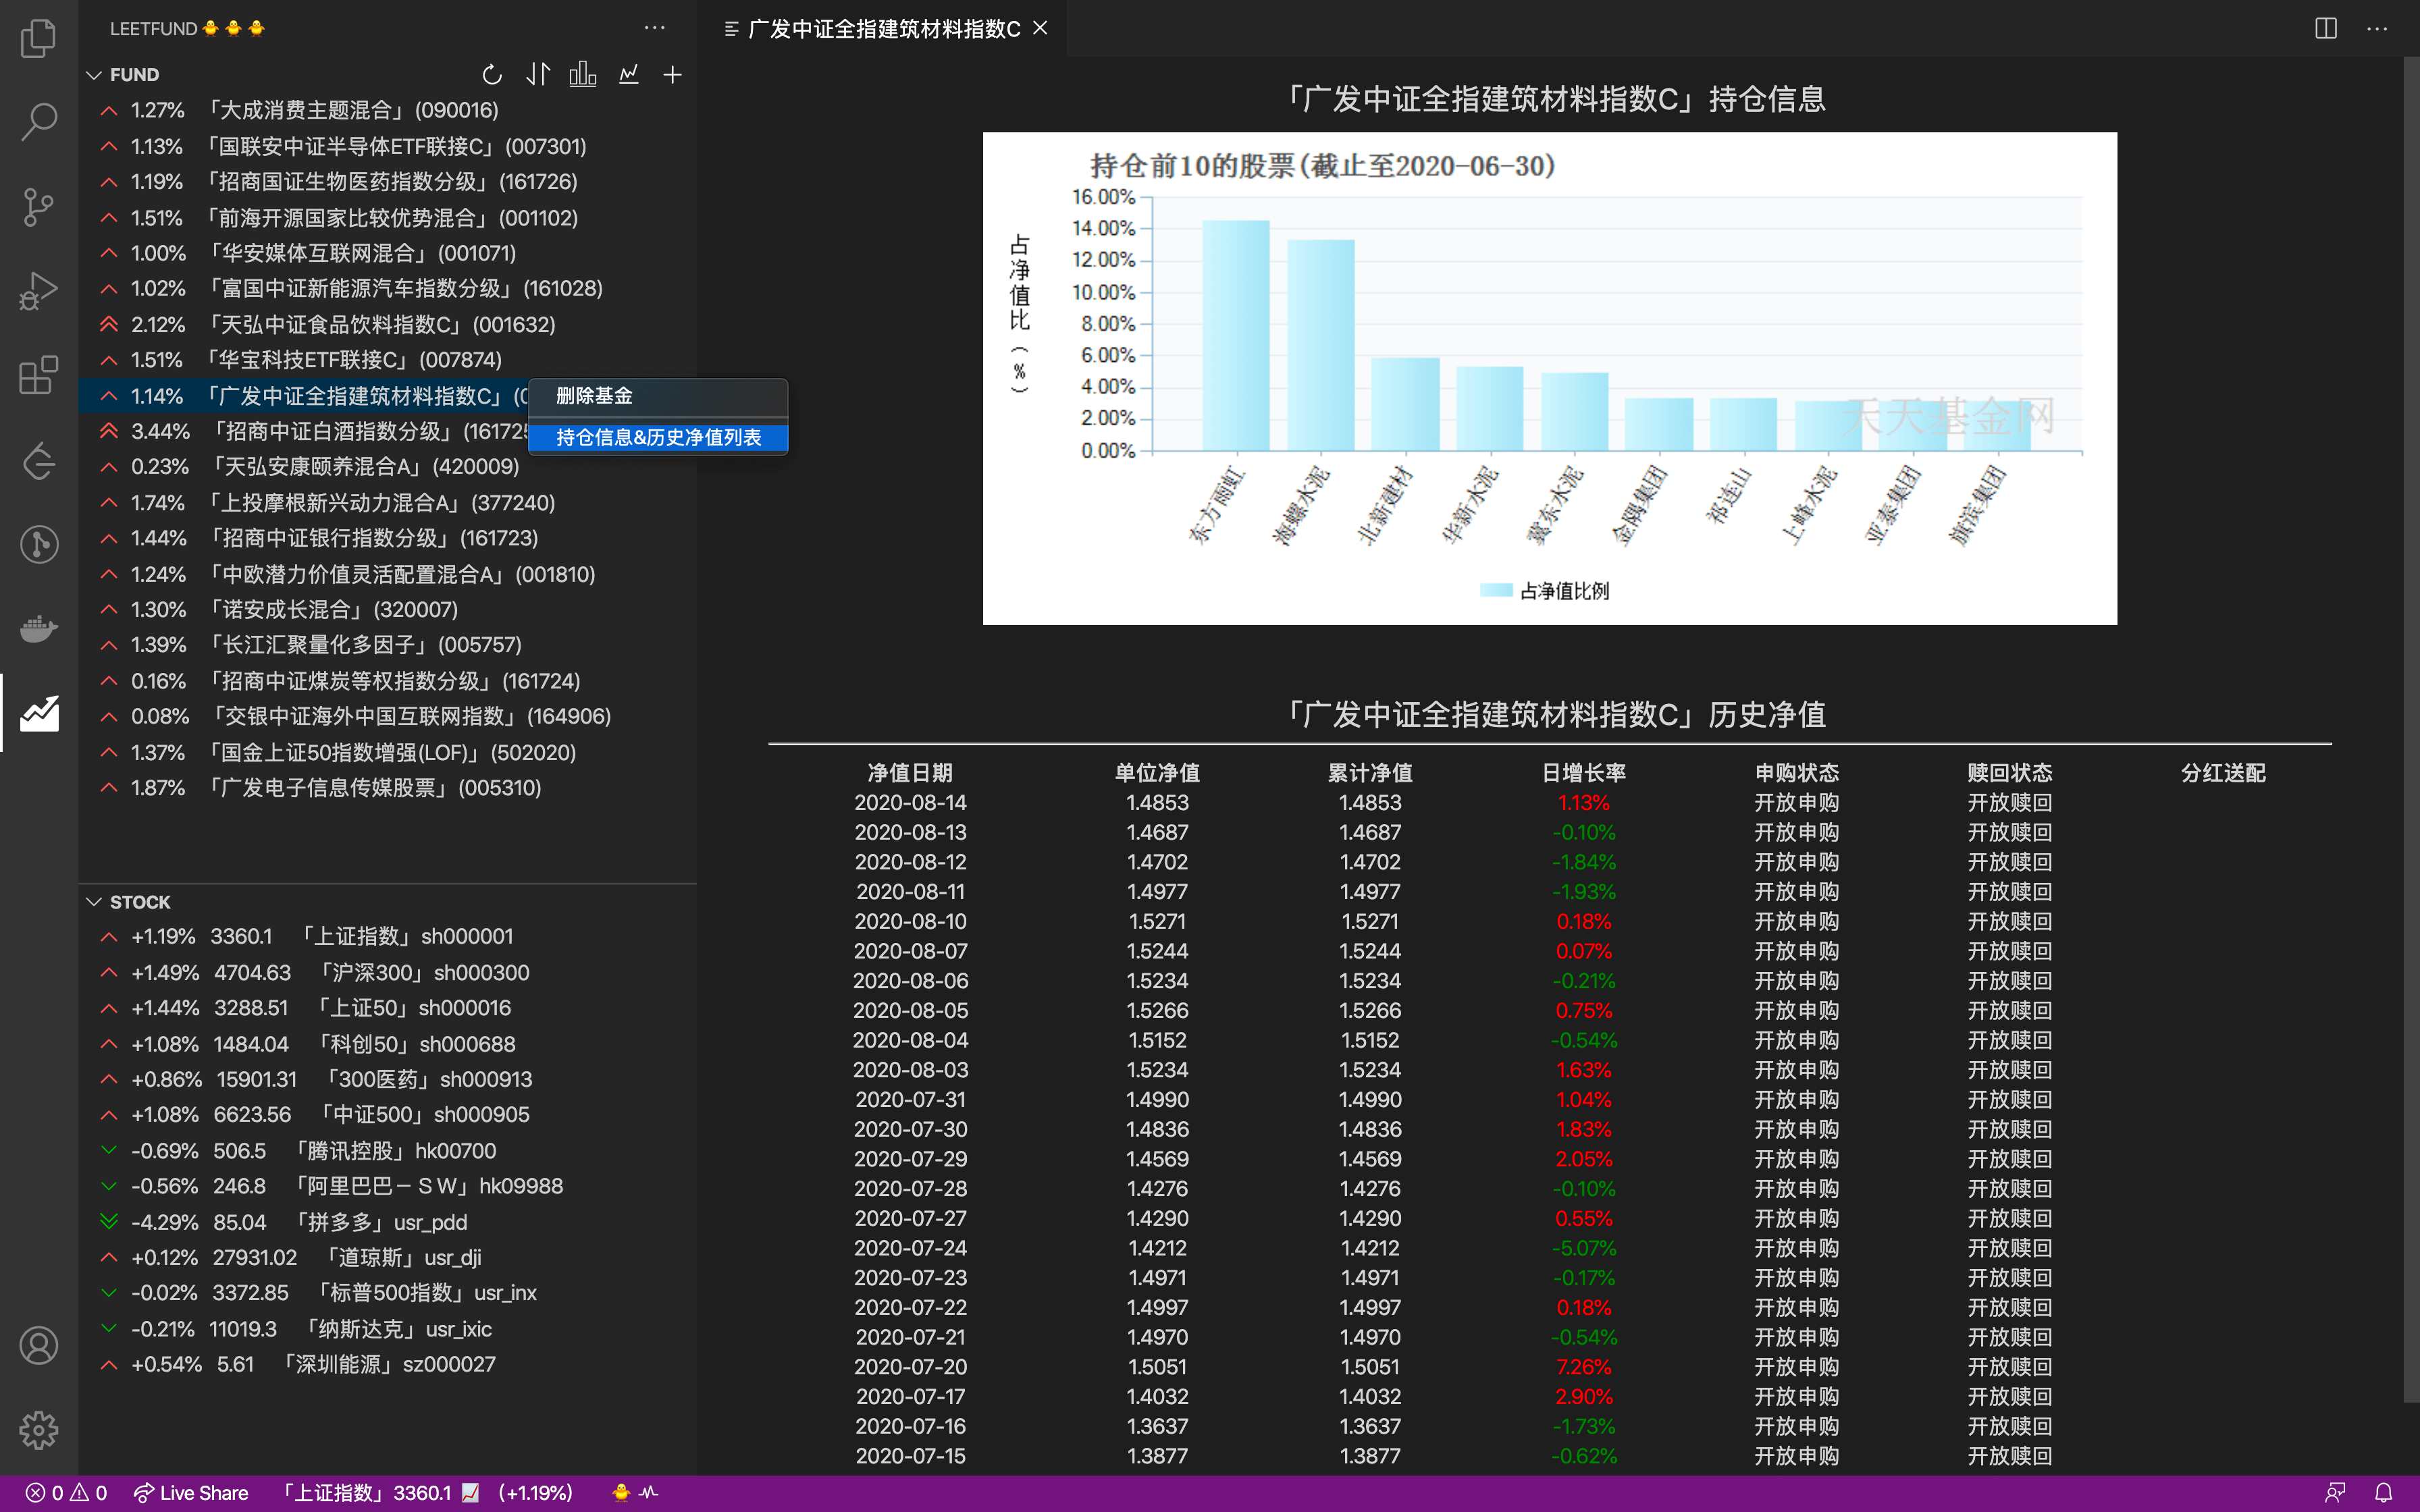The image size is (2420, 1512).
Task: Click the three-dot menu on LEETFUND panel
Action: coord(655,28)
